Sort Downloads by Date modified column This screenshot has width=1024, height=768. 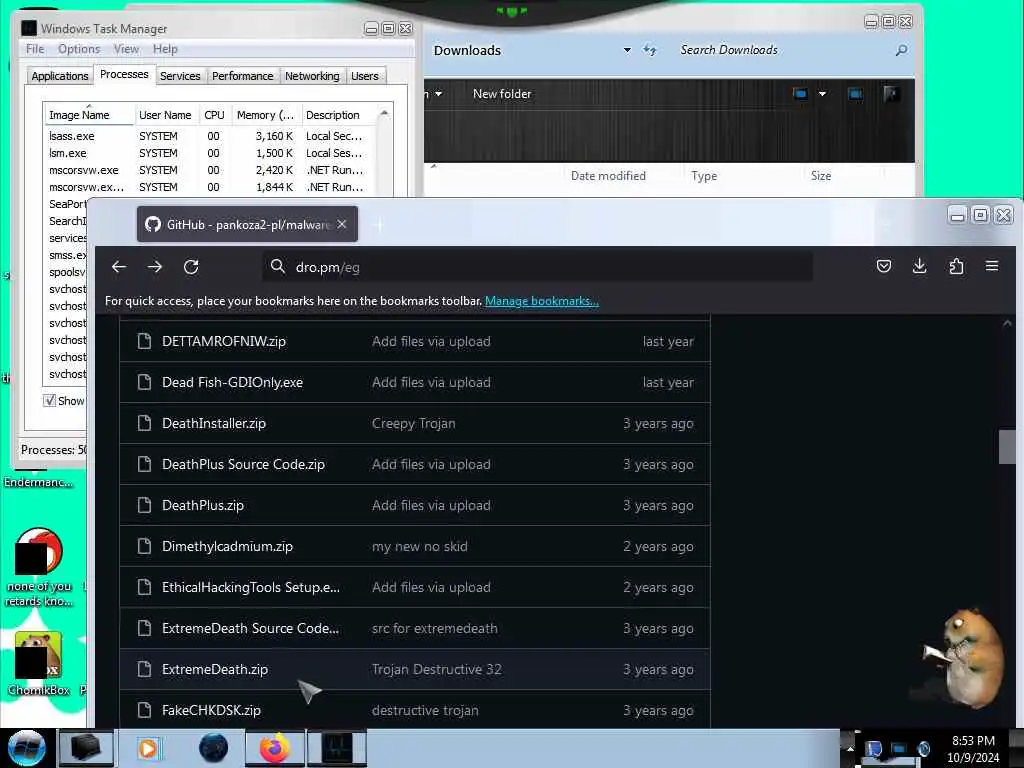[x=608, y=176]
